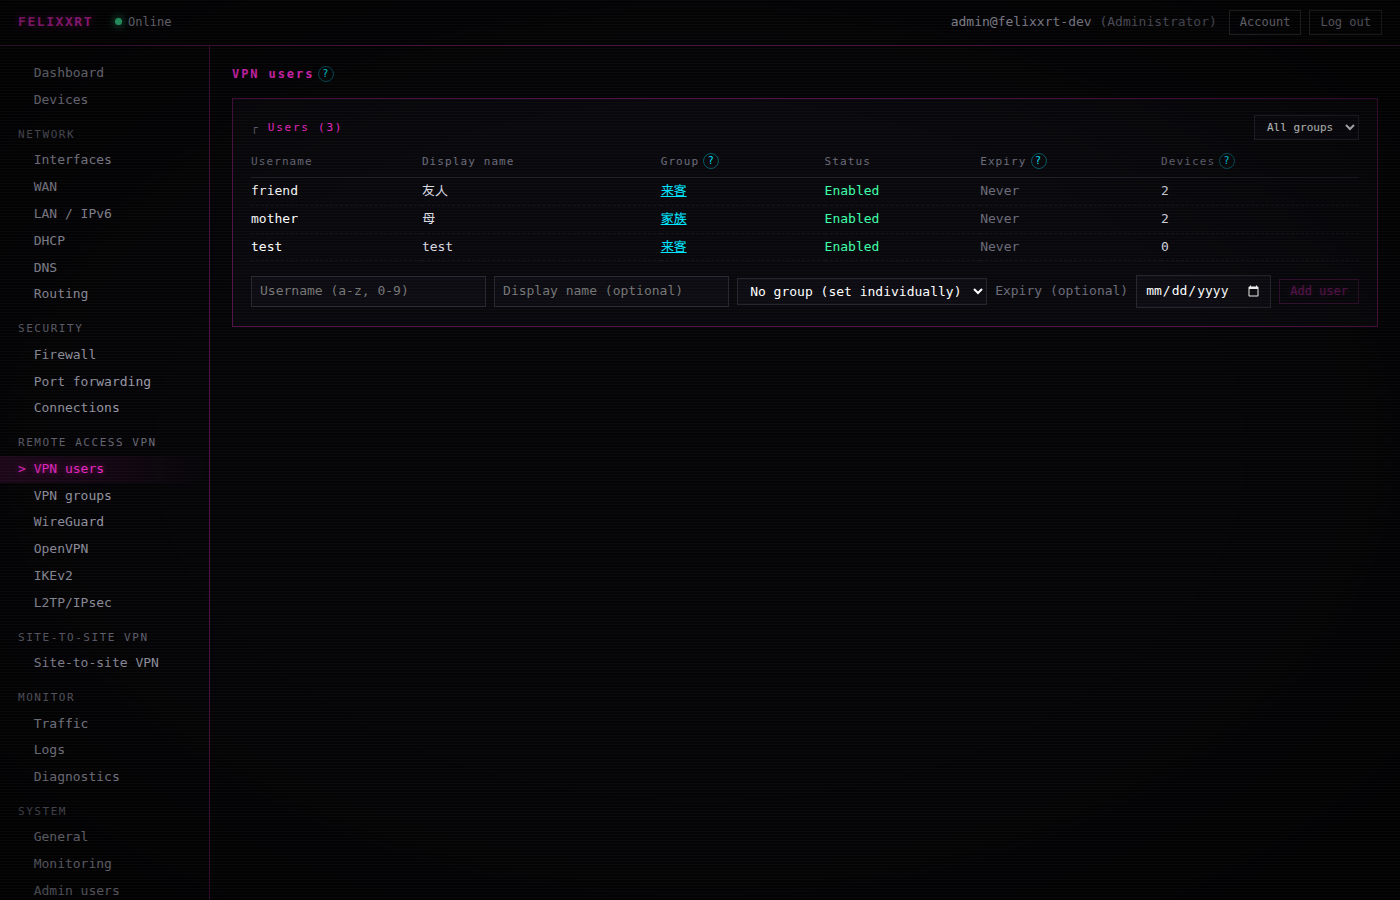Open OpenVPN settings in sidebar

(x=61, y=549)
